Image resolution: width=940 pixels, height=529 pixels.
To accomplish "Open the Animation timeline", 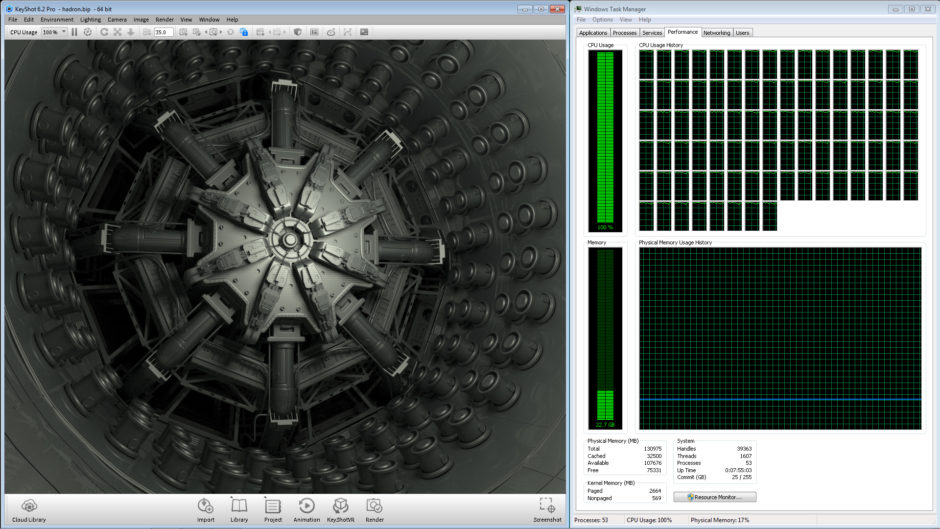I will click(307, 509).
